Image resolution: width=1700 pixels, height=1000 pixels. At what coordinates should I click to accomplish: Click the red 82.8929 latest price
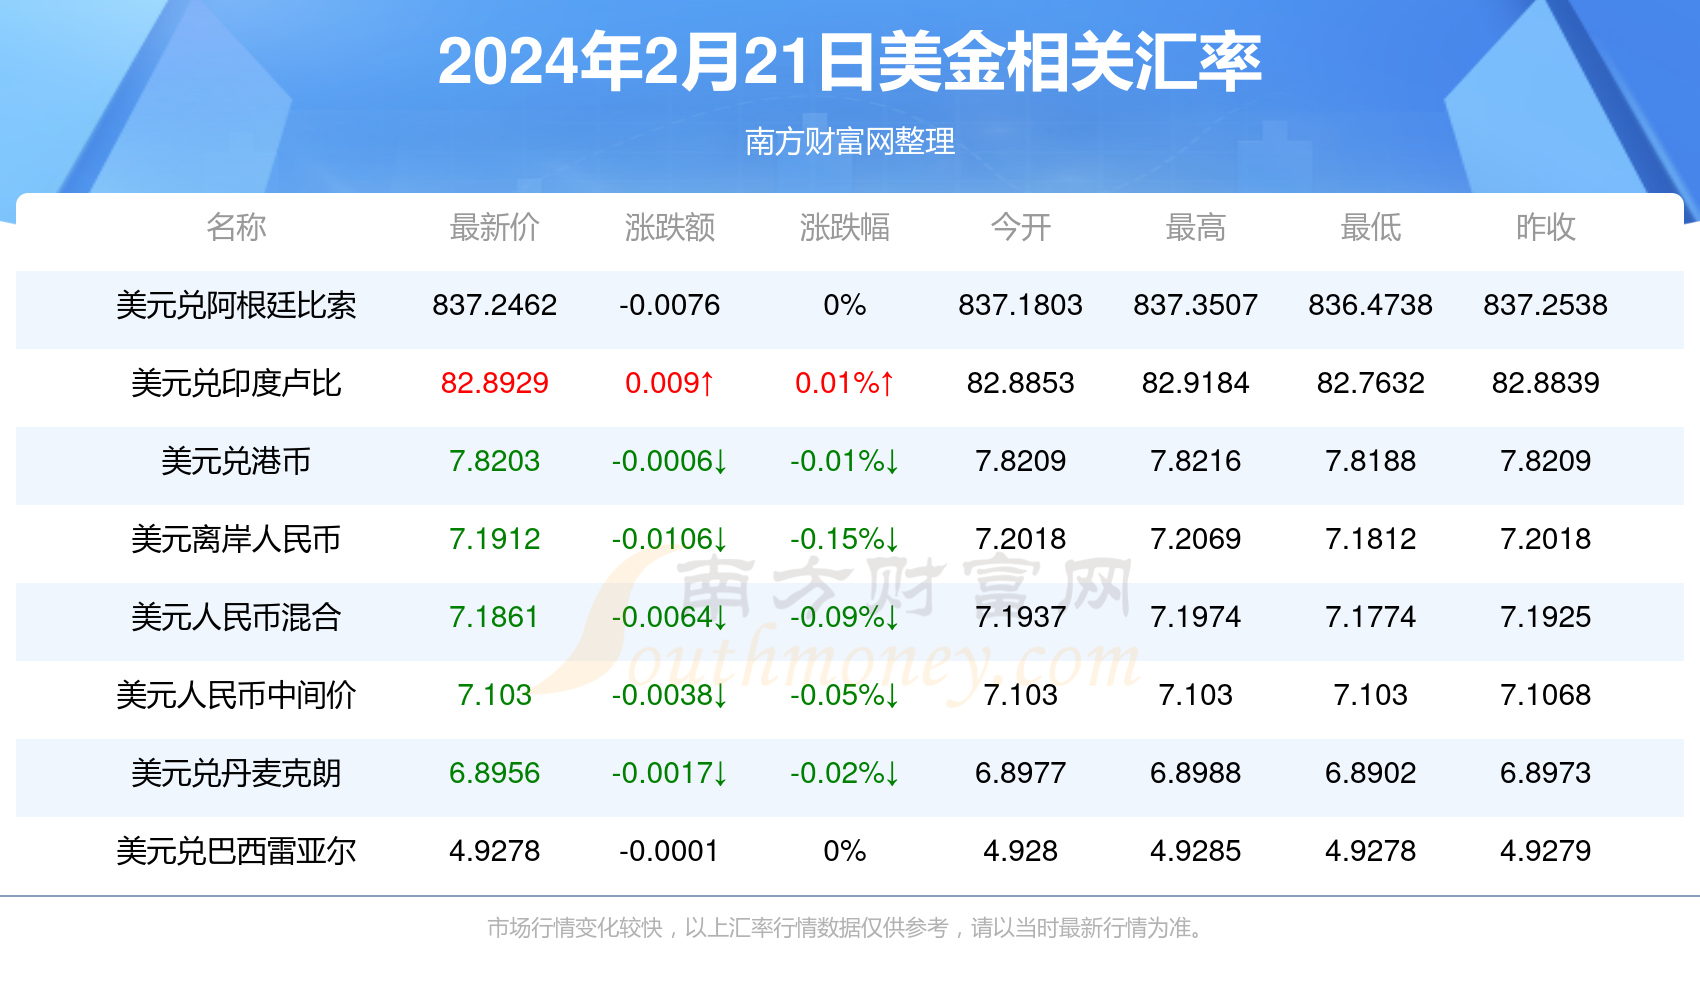coord(494,383)
